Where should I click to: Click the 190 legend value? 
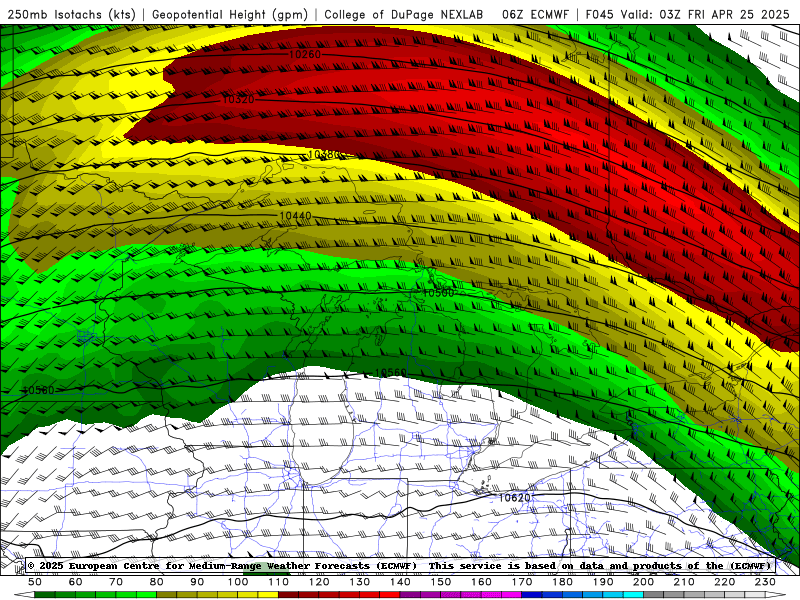603,582
